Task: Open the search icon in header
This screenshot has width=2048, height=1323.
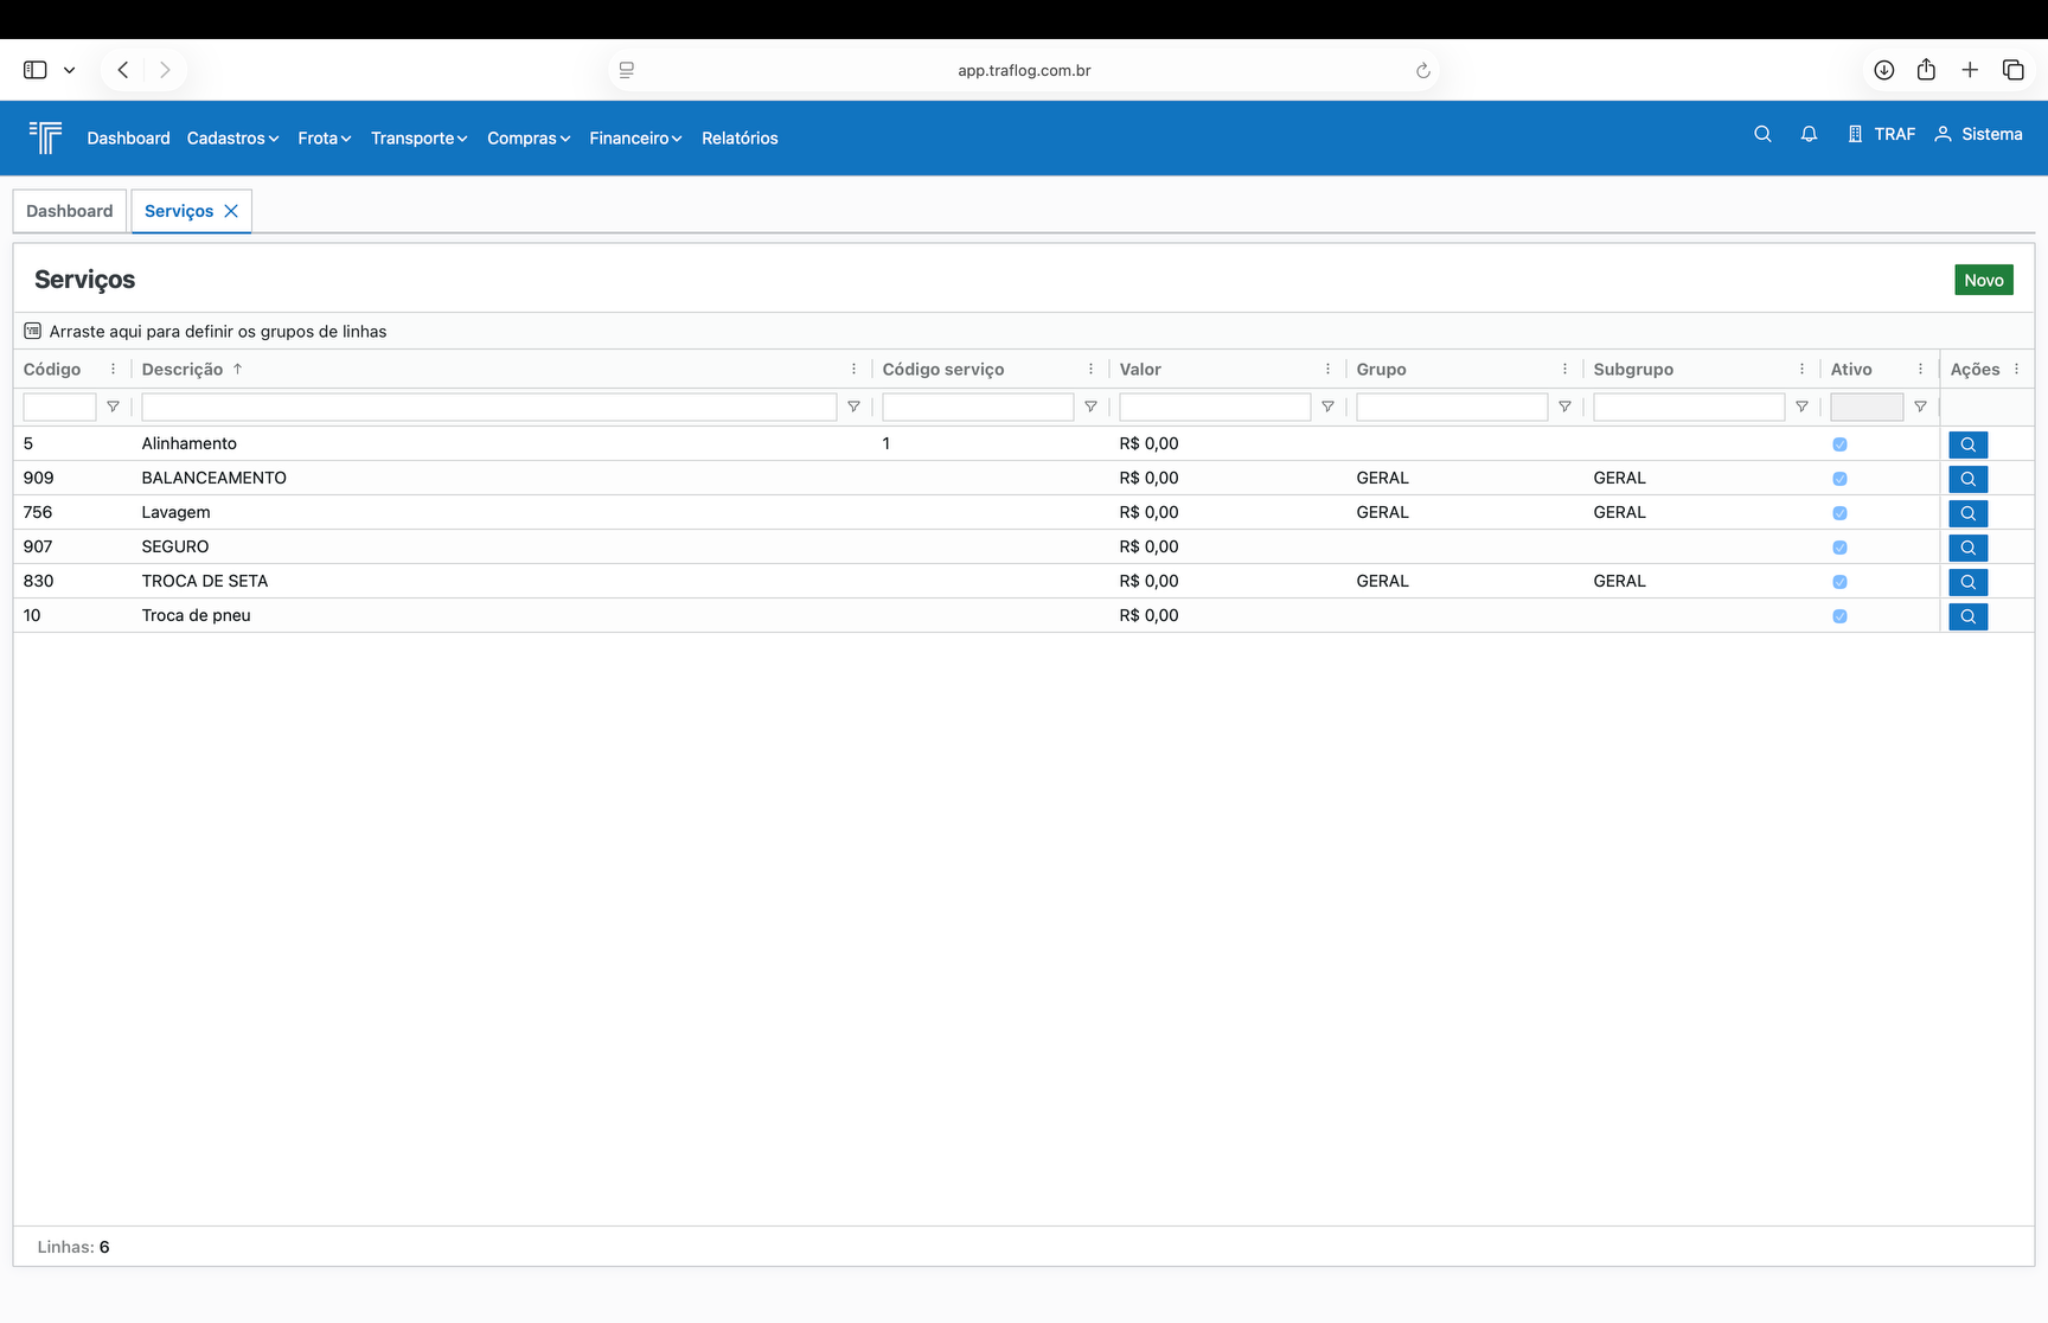Action: [1762, 134]
